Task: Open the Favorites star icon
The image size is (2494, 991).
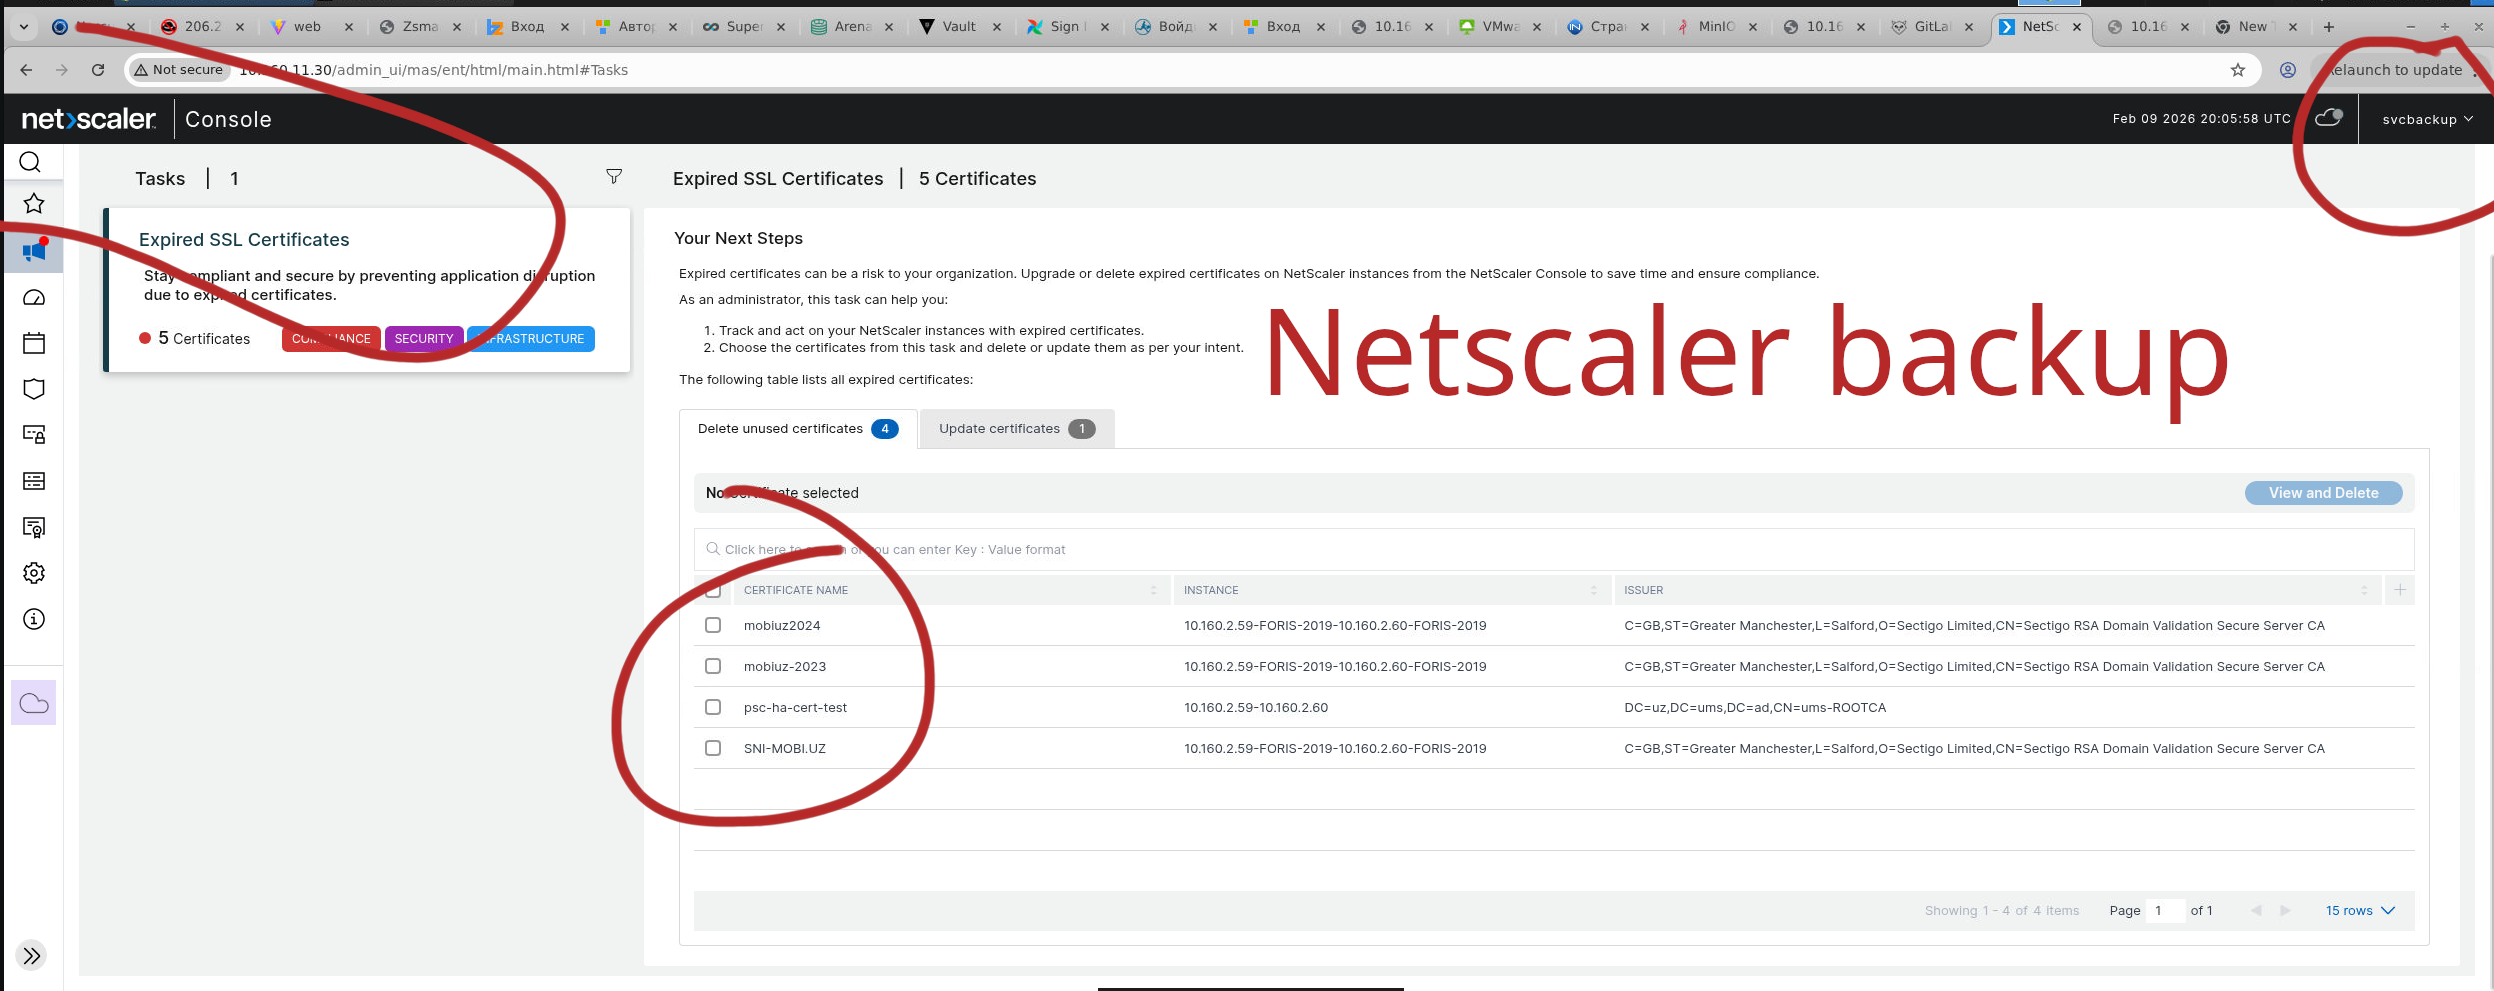Action: [34, 204]
